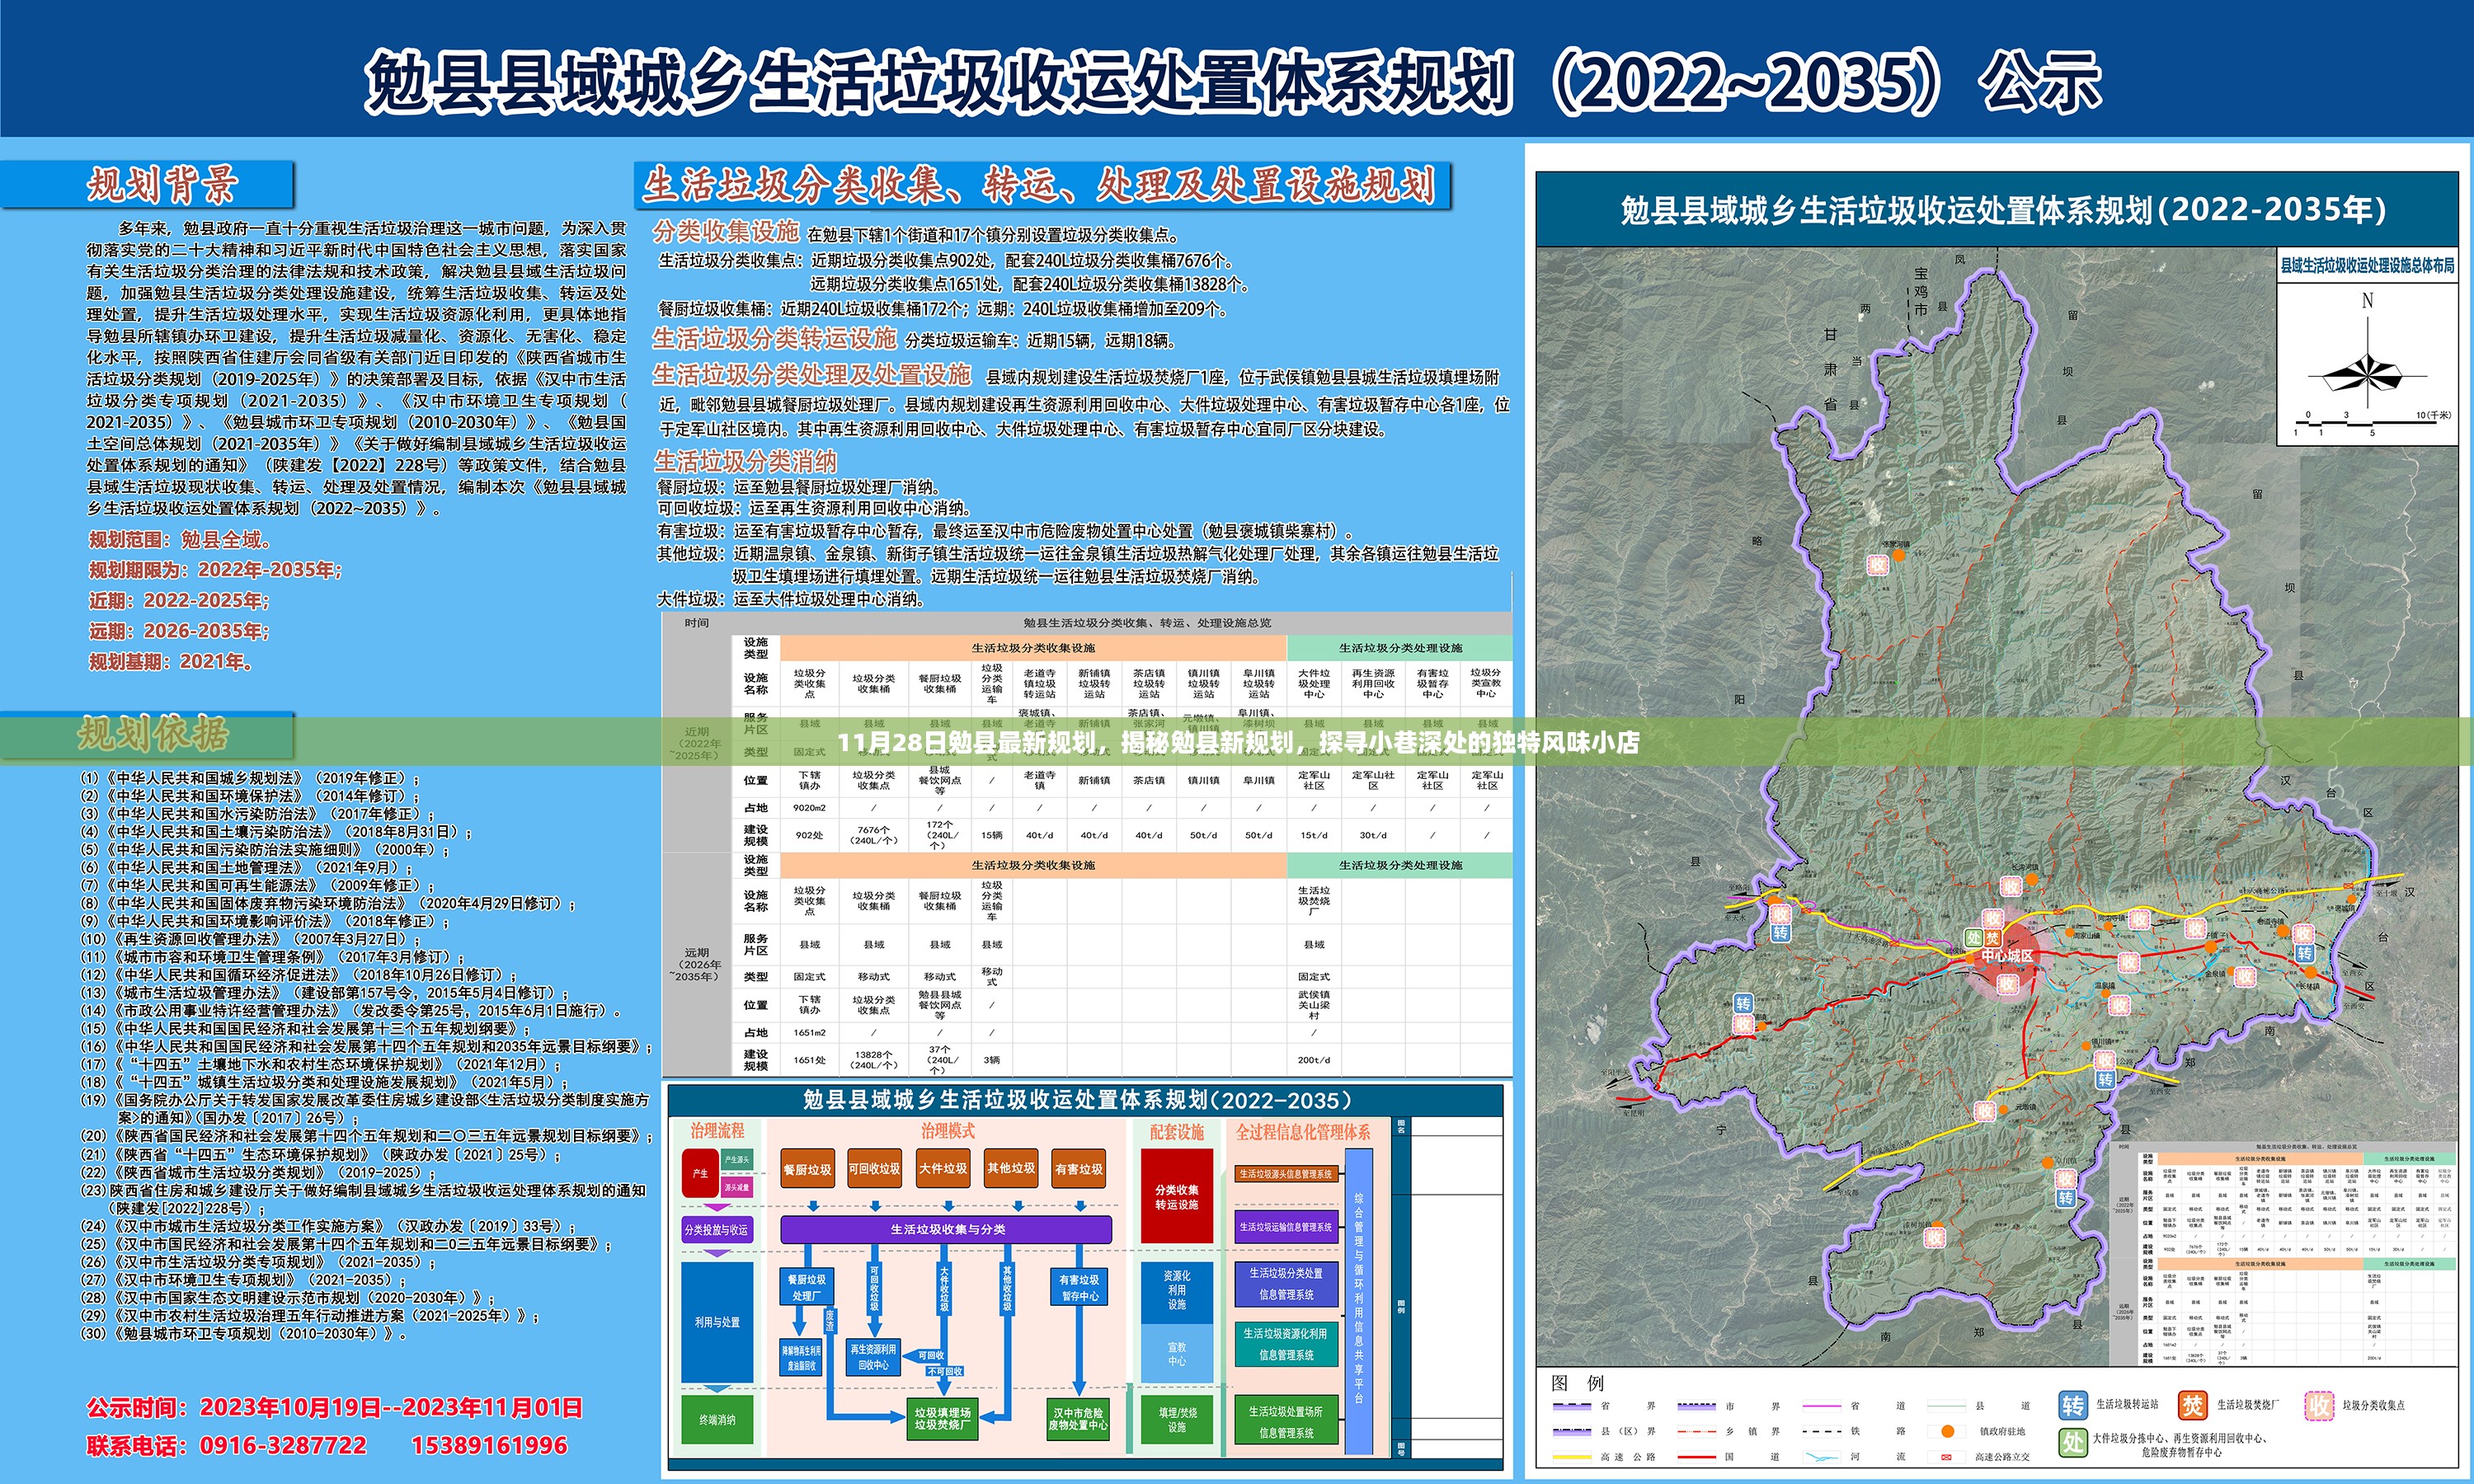2474x1484 pixels.
Task: Click the blue 餐厨垃圾处理厂 flowchart box
Action: coord(807,1287)
